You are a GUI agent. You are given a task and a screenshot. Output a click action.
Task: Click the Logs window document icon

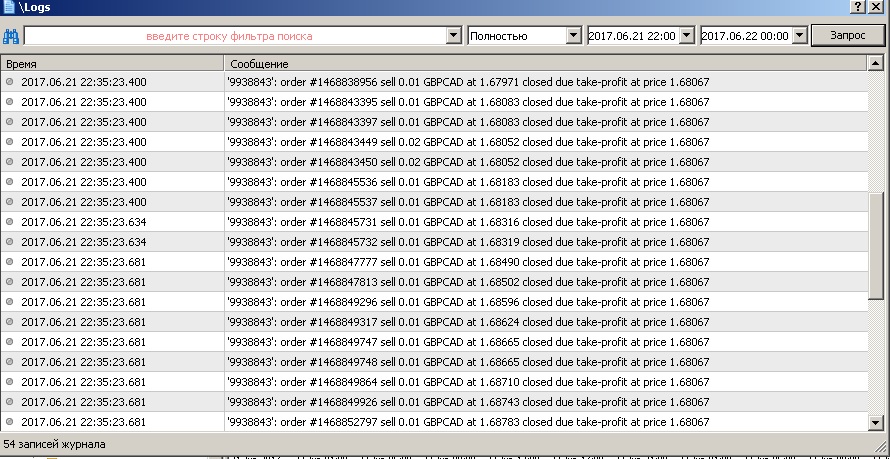[9, 7]
